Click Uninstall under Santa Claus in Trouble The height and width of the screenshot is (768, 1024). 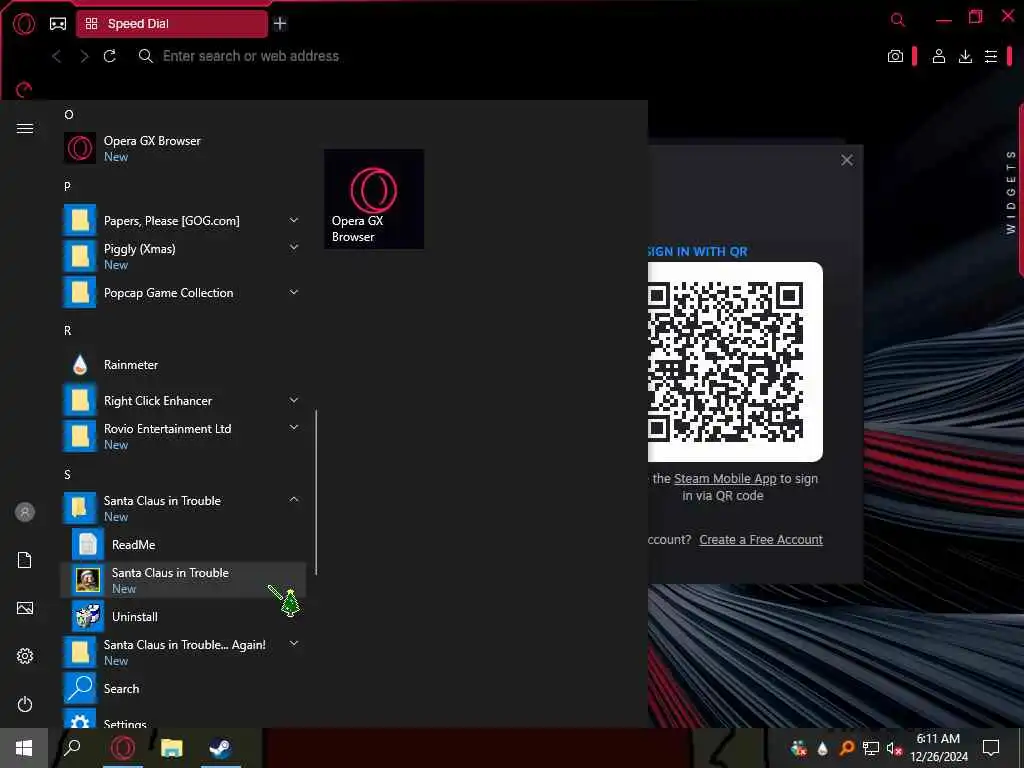point(183,616)
